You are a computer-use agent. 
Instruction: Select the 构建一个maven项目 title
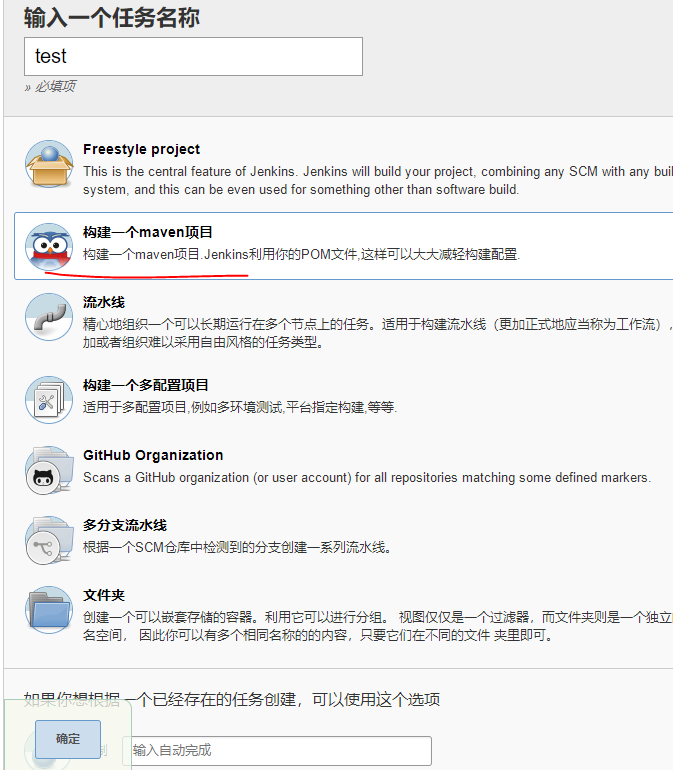click(x=148, y=232)
